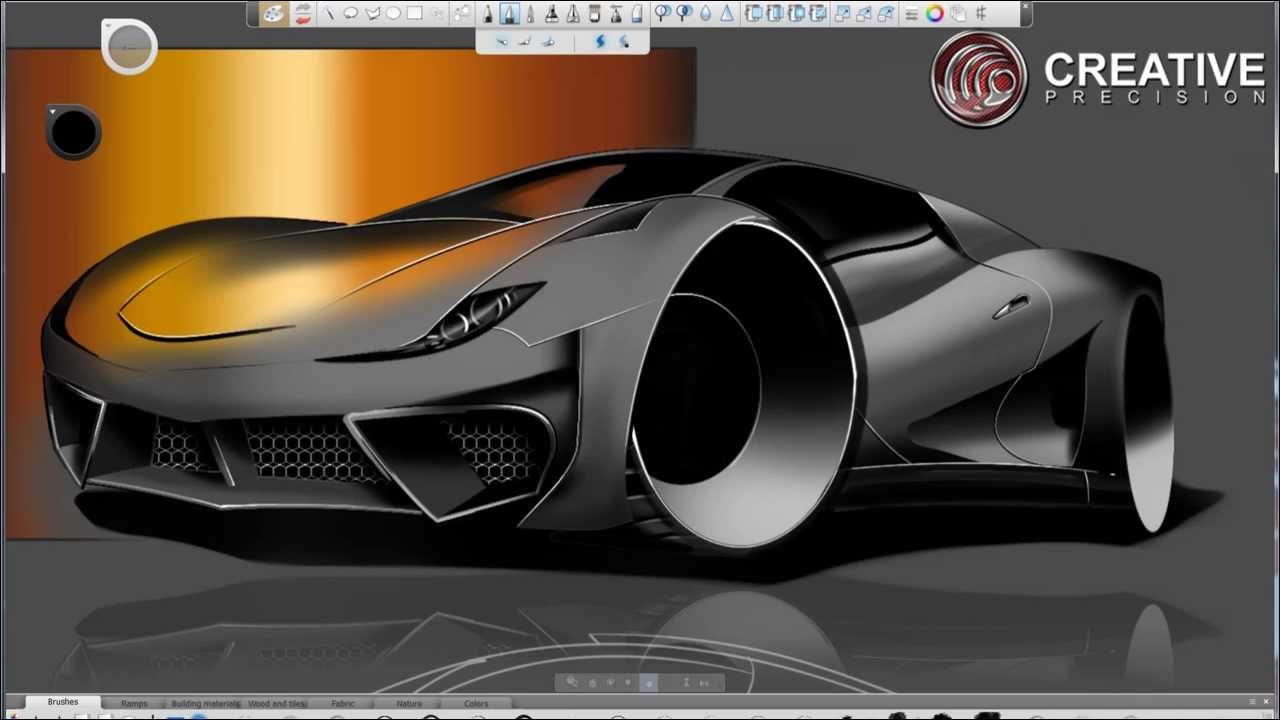Select the ellipse lasso selection tool

[350, 13]
